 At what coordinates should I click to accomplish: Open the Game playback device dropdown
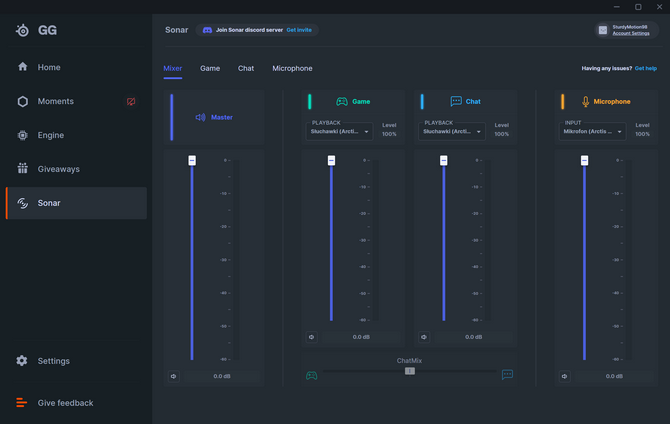pyautogui.click(x=339, y=131)
